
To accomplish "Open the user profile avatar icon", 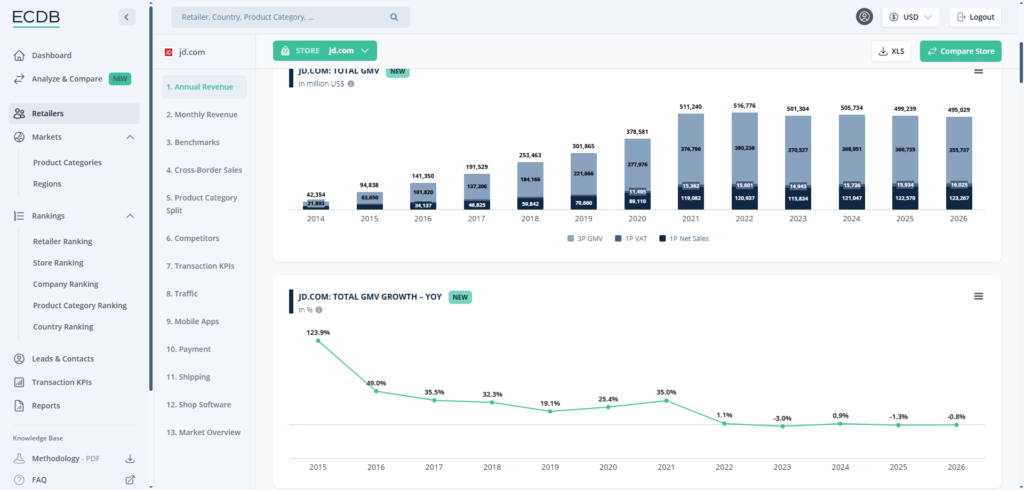I will click(864, 17).
